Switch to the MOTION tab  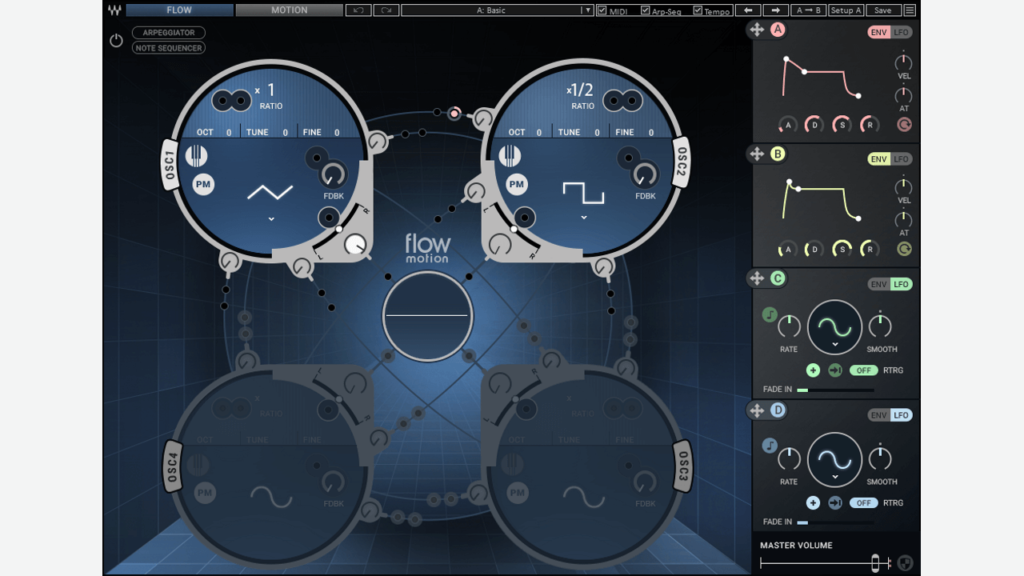pyautogui.click(x=289, y=10)
